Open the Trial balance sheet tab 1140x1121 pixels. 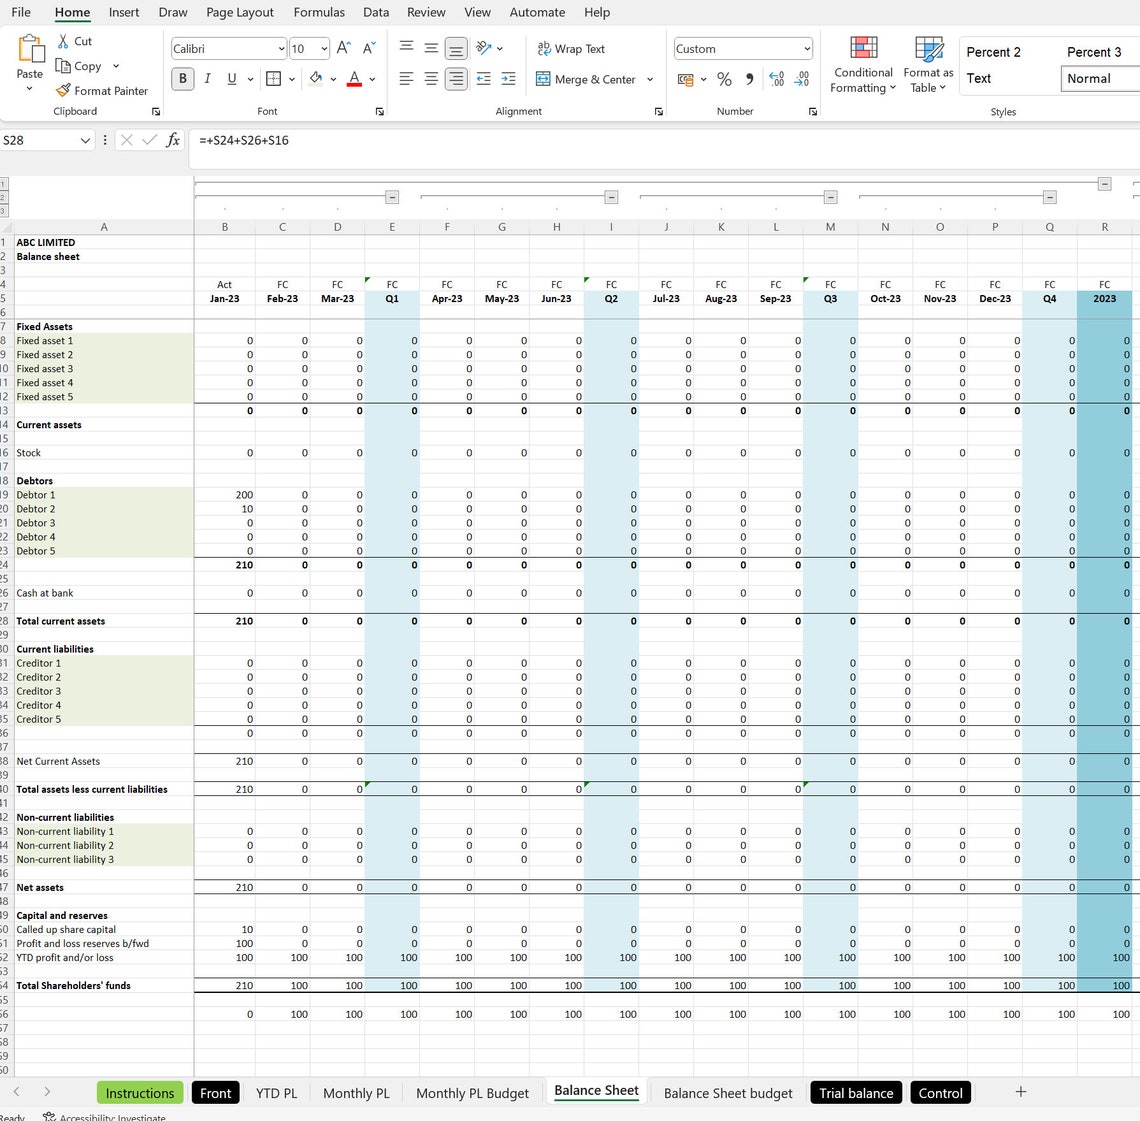tap(855, 1092)
